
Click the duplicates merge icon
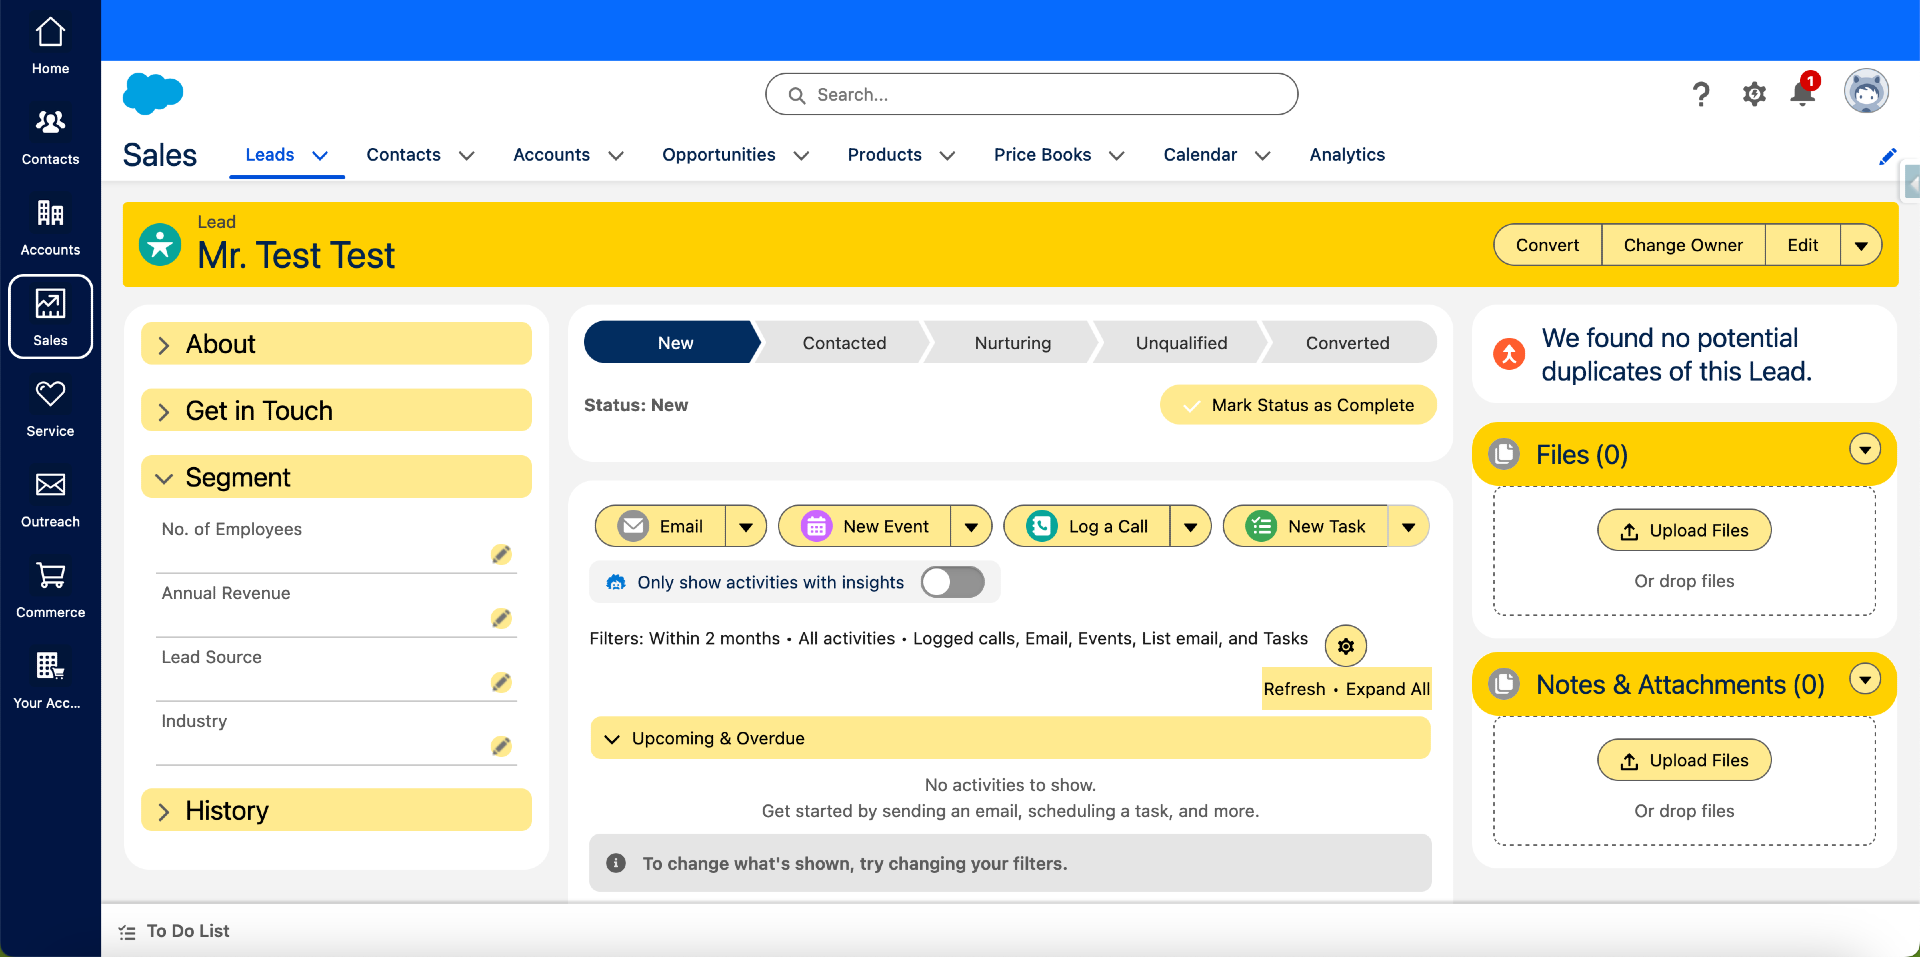[x=1508, y=354]
